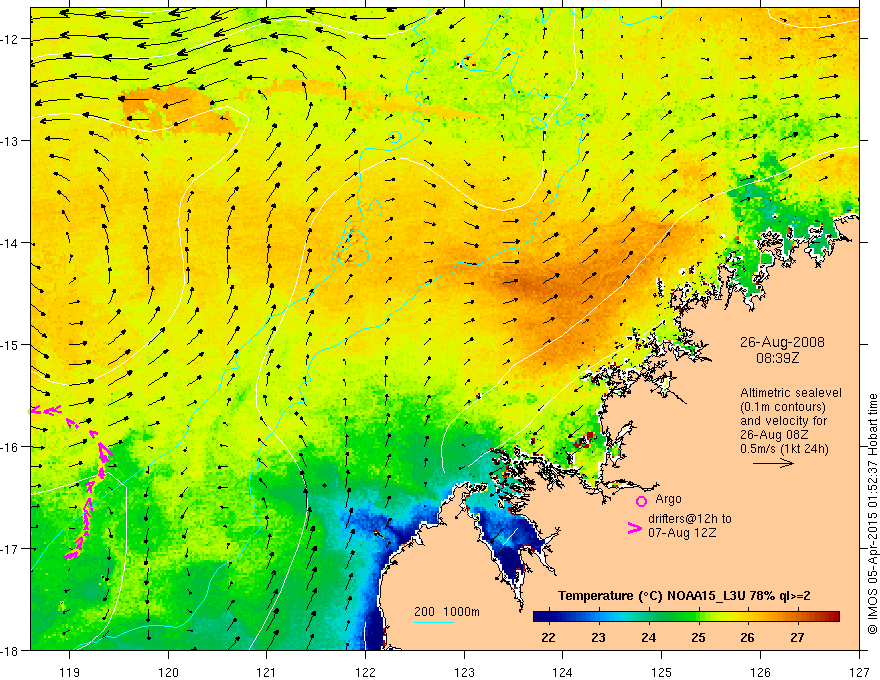Click the longitude axis label 120
This screenshot has height=680, width=880.
click(168, 672)
